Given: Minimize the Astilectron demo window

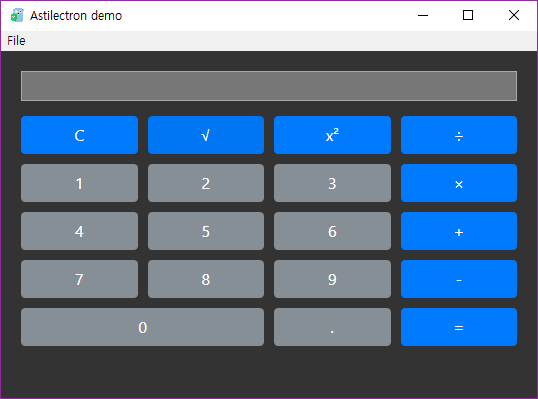Looking at the screenshot, I should point(423,15).
